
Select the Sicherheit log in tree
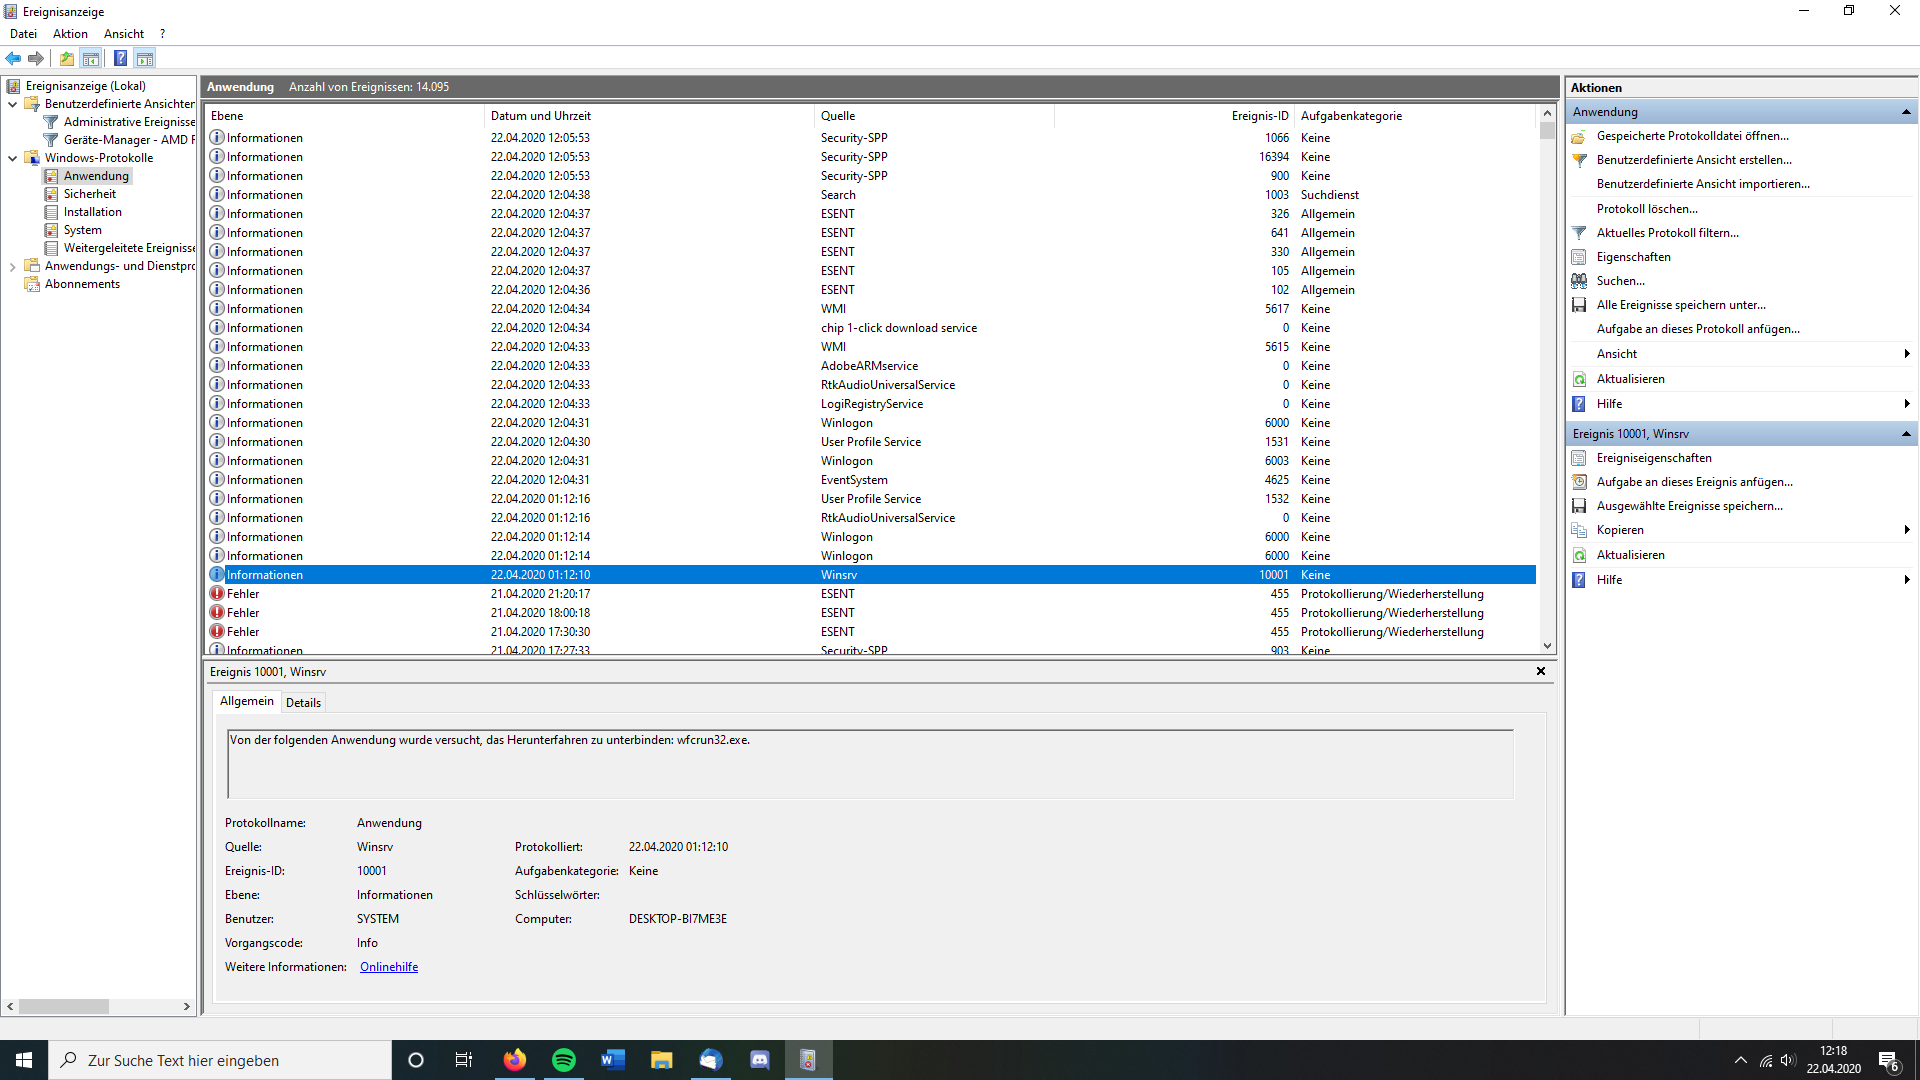[x=89, y=194]
